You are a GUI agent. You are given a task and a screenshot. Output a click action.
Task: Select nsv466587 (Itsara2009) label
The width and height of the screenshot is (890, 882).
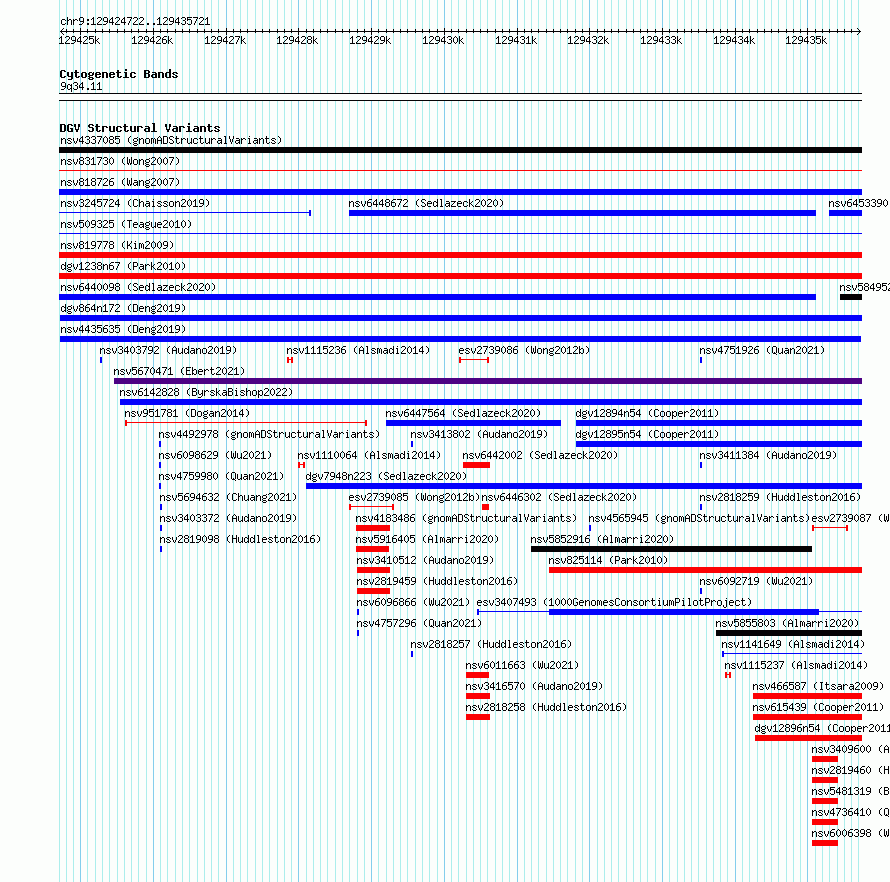point(818,686)
